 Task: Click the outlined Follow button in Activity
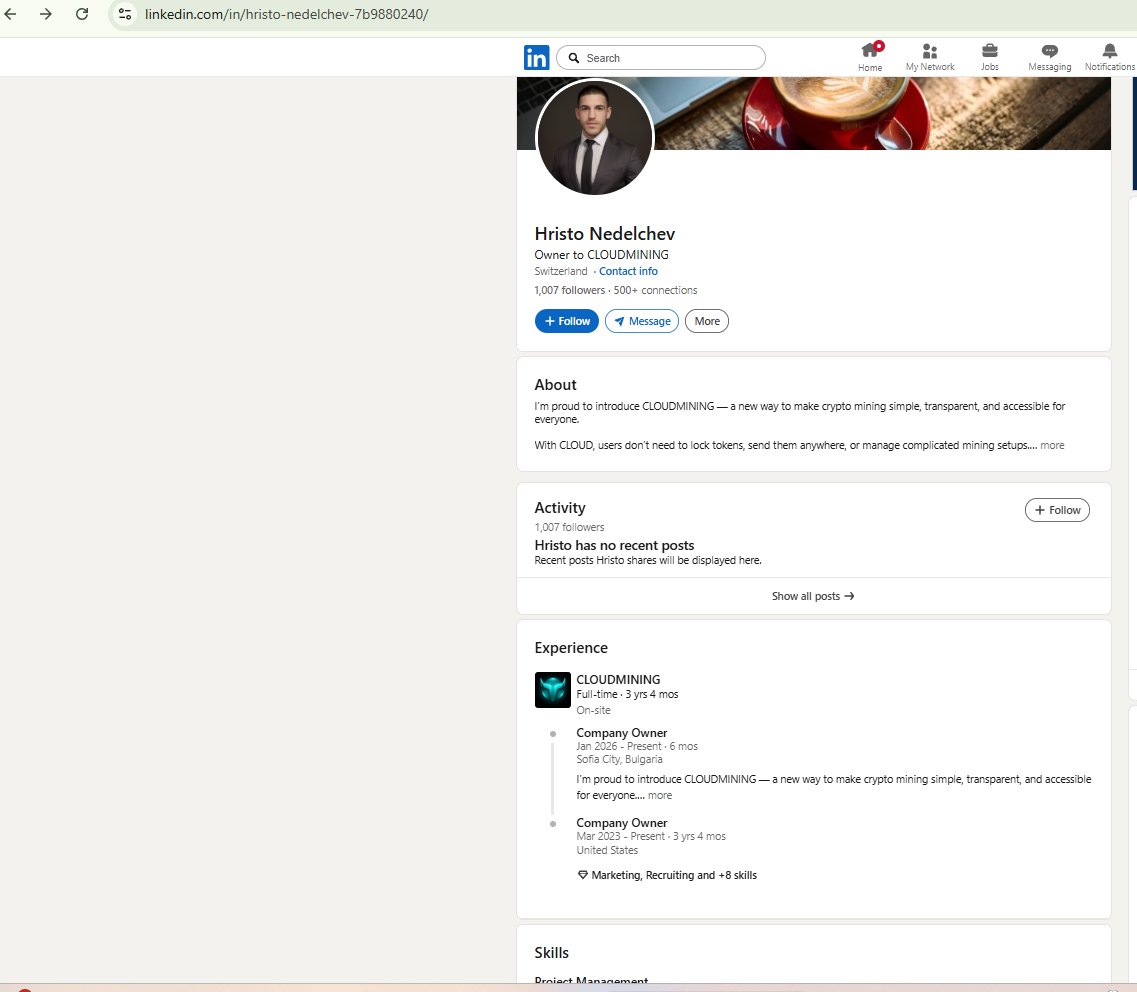[1057, 510]
